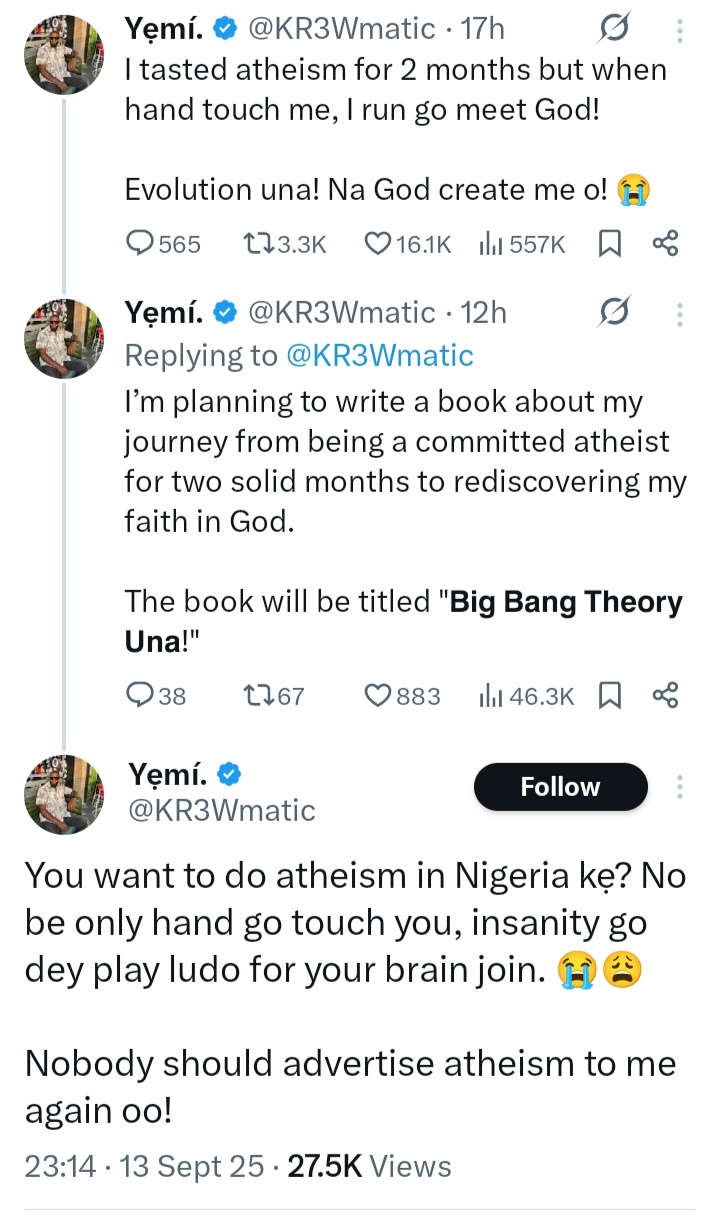Image resolution: width=720 pixels, height=1215 pixels.
Task: Open more options on the 12h tweet
Action: (x=680, y=314)
